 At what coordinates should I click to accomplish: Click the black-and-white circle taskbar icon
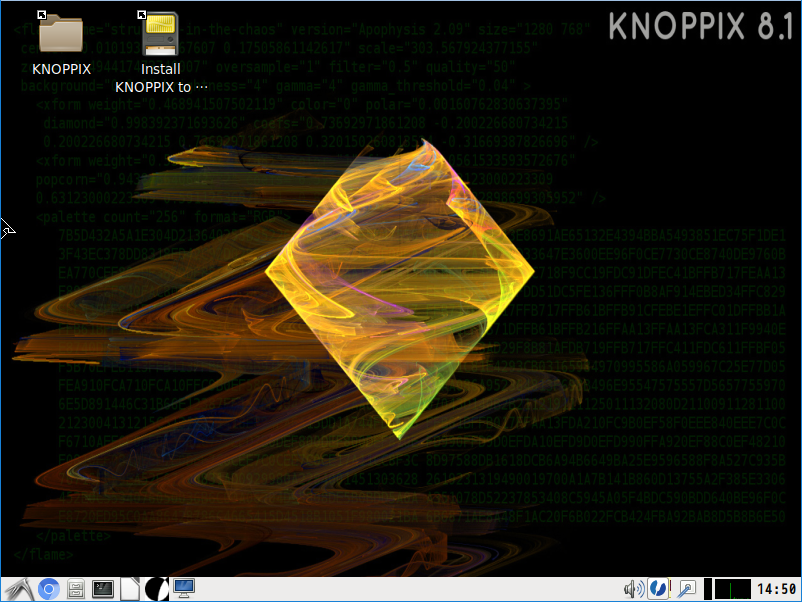point(157,589)
